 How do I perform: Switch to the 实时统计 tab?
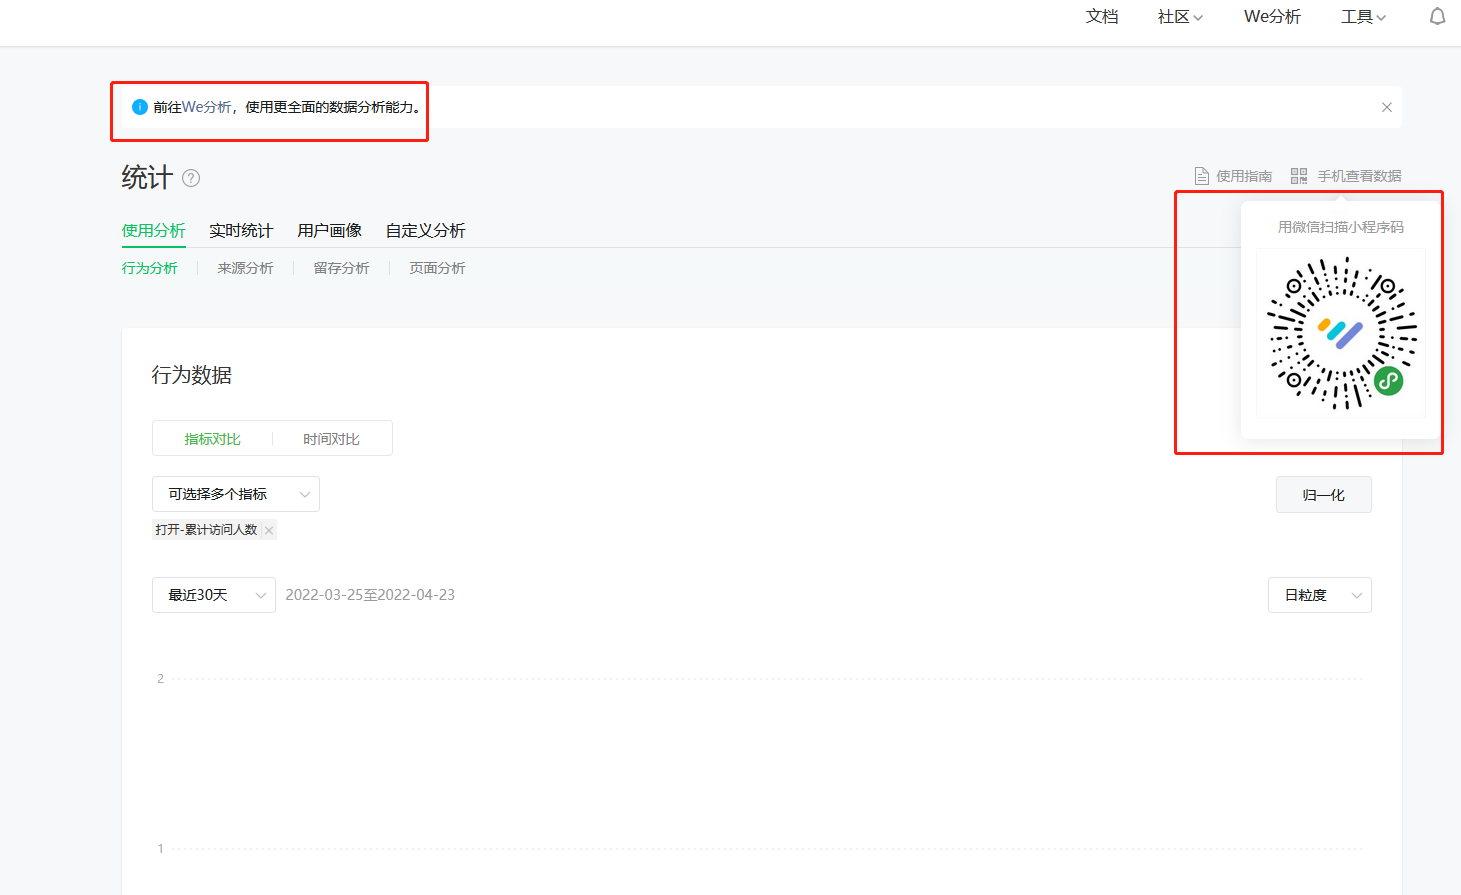point(241,231)
